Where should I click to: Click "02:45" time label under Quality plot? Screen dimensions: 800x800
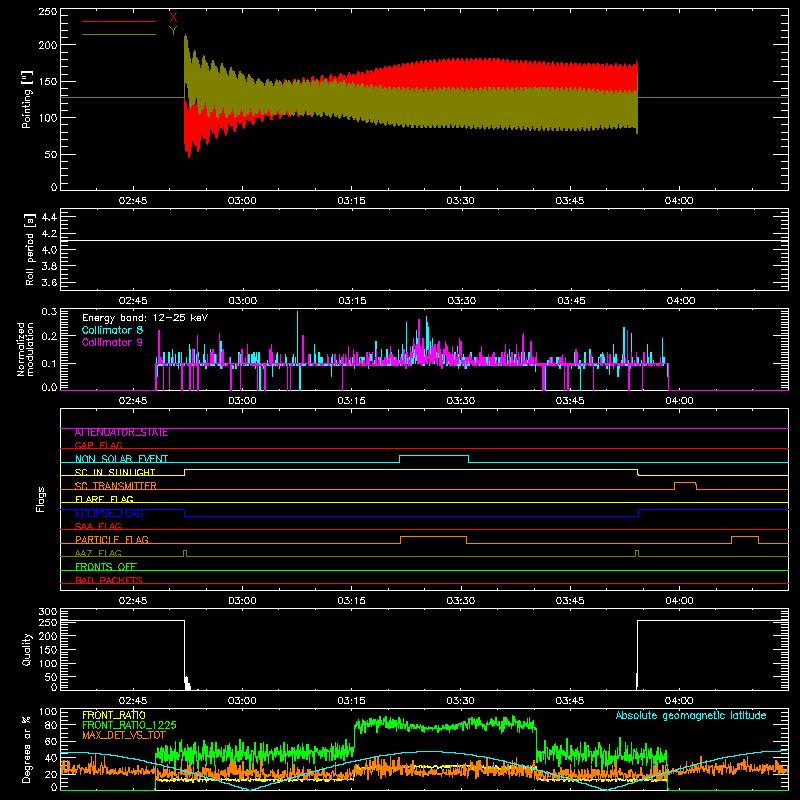pyautogui.click(x=133, y=701)
